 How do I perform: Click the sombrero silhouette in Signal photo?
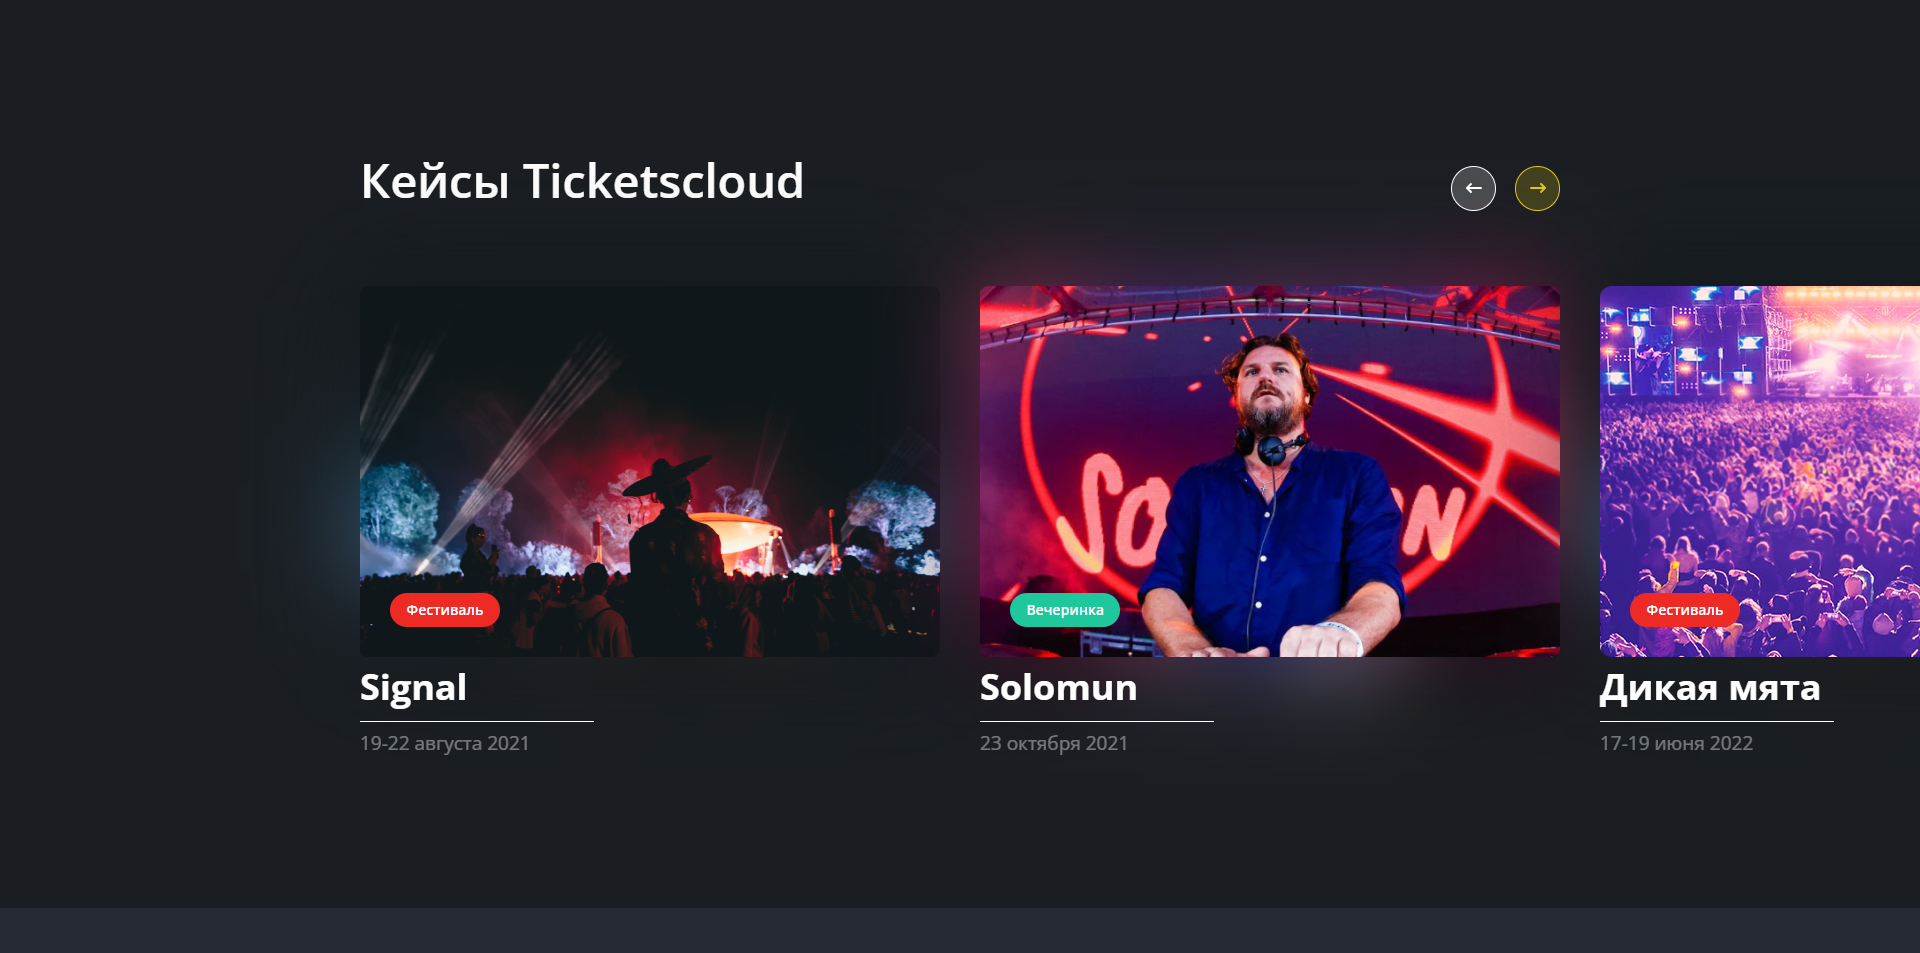click(665, 476)
